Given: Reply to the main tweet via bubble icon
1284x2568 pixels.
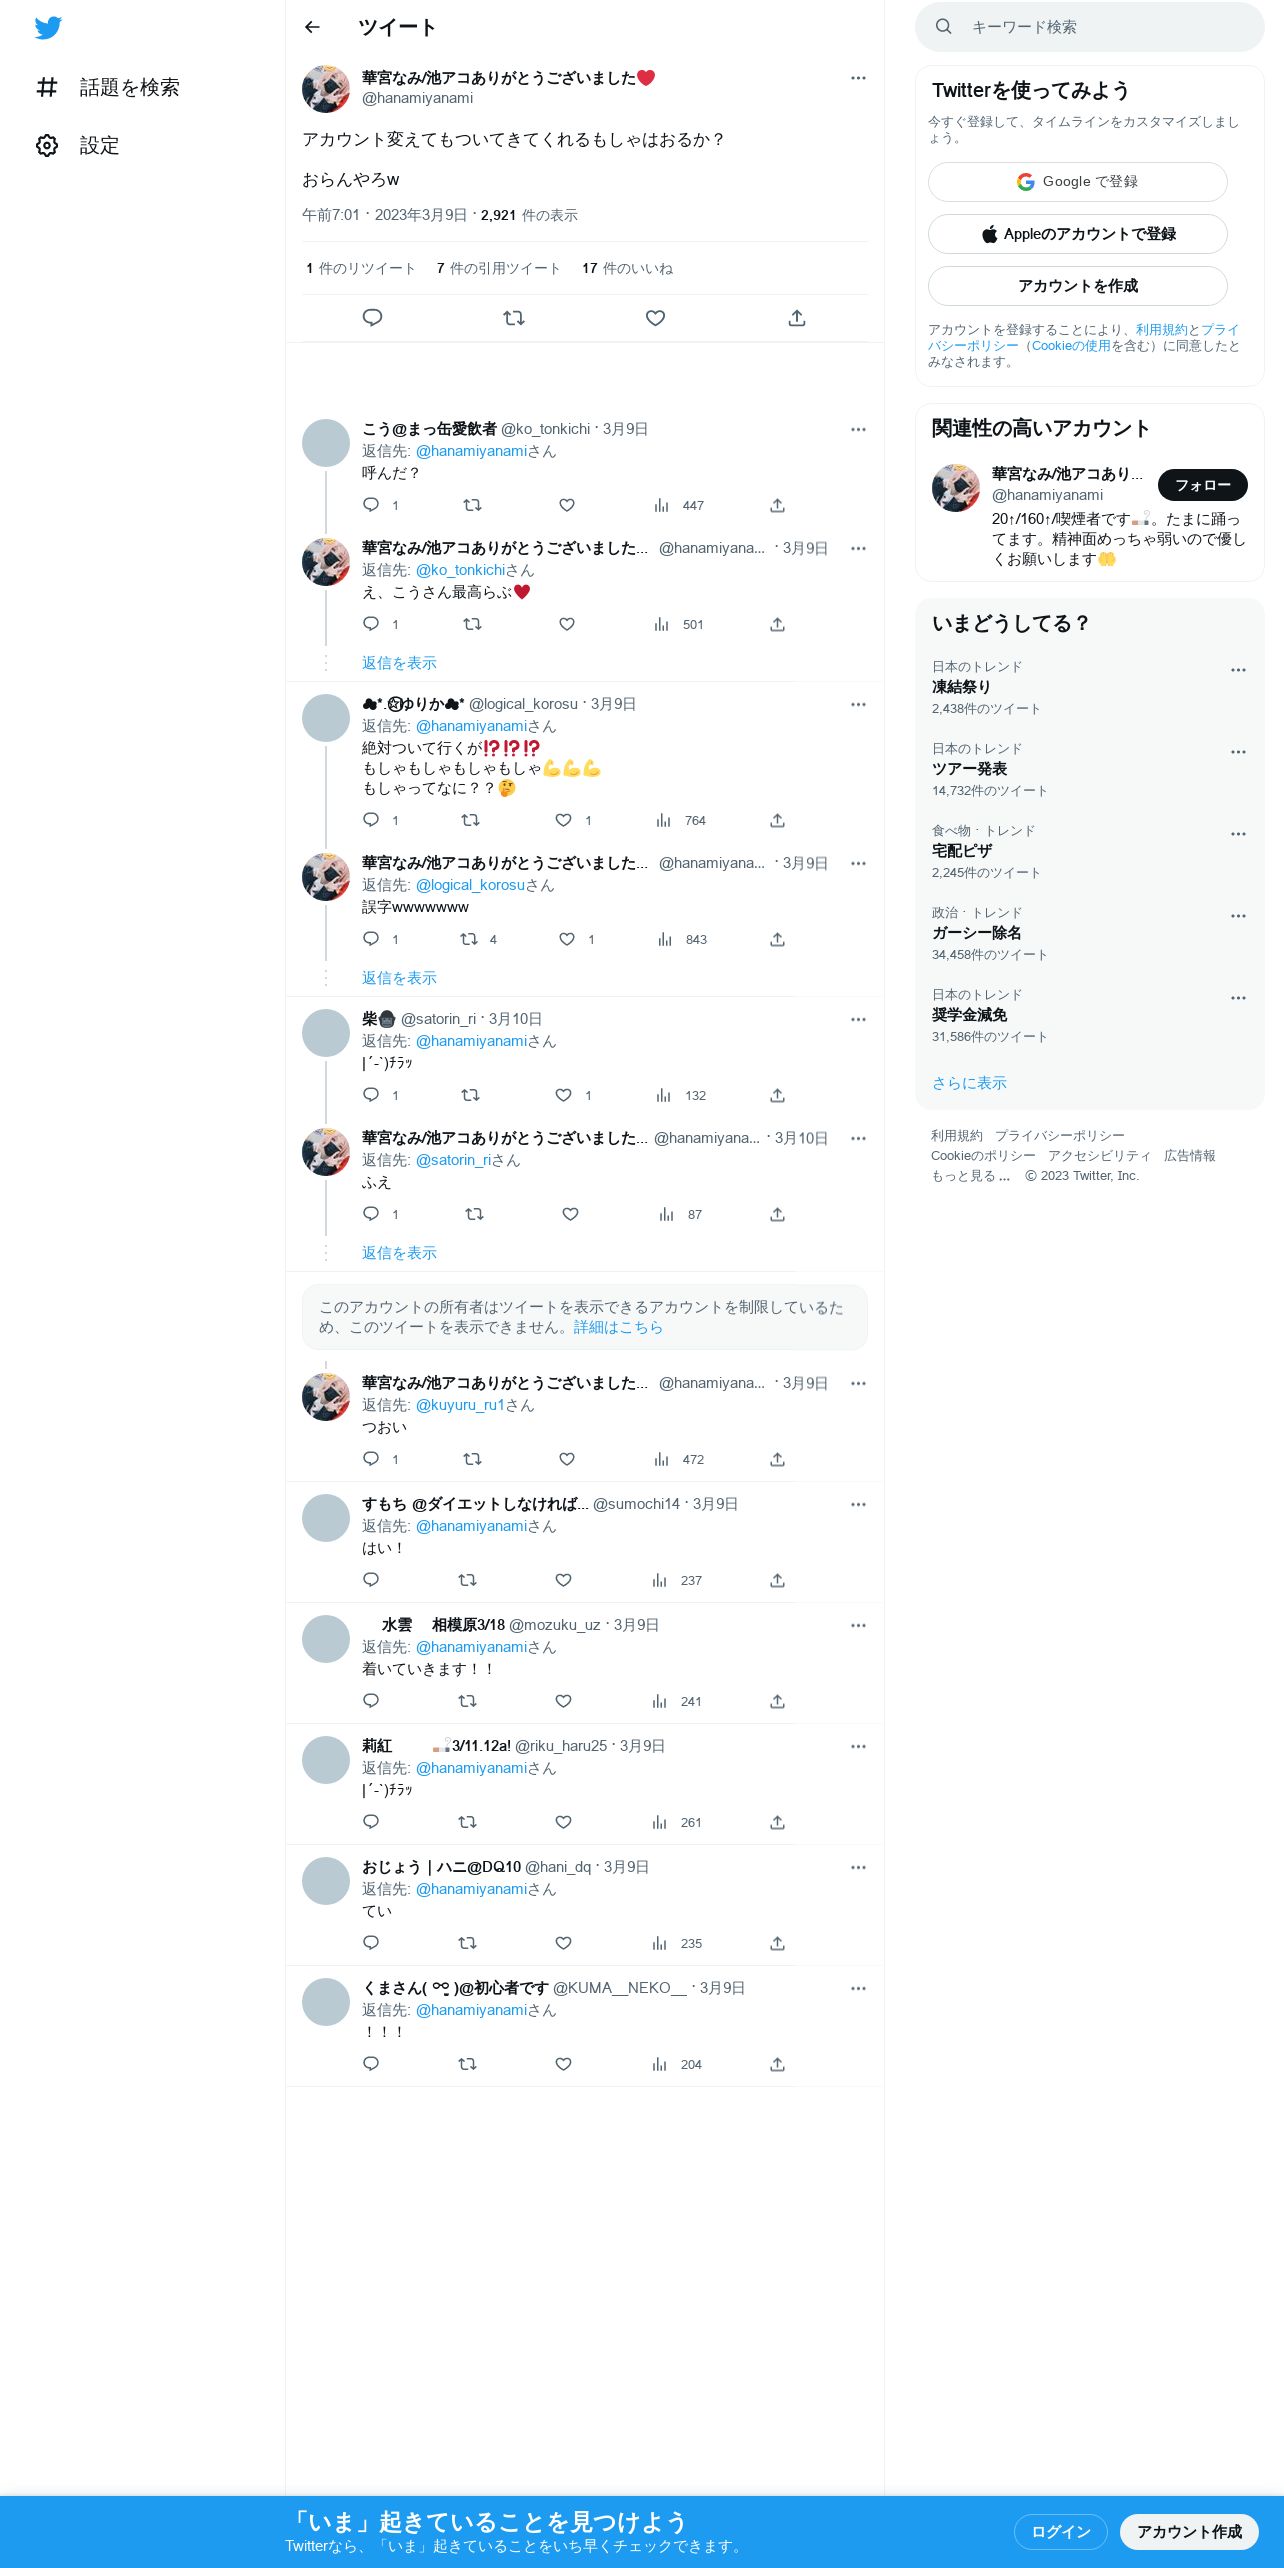Looking at the screenshot, I should [372, 318].
